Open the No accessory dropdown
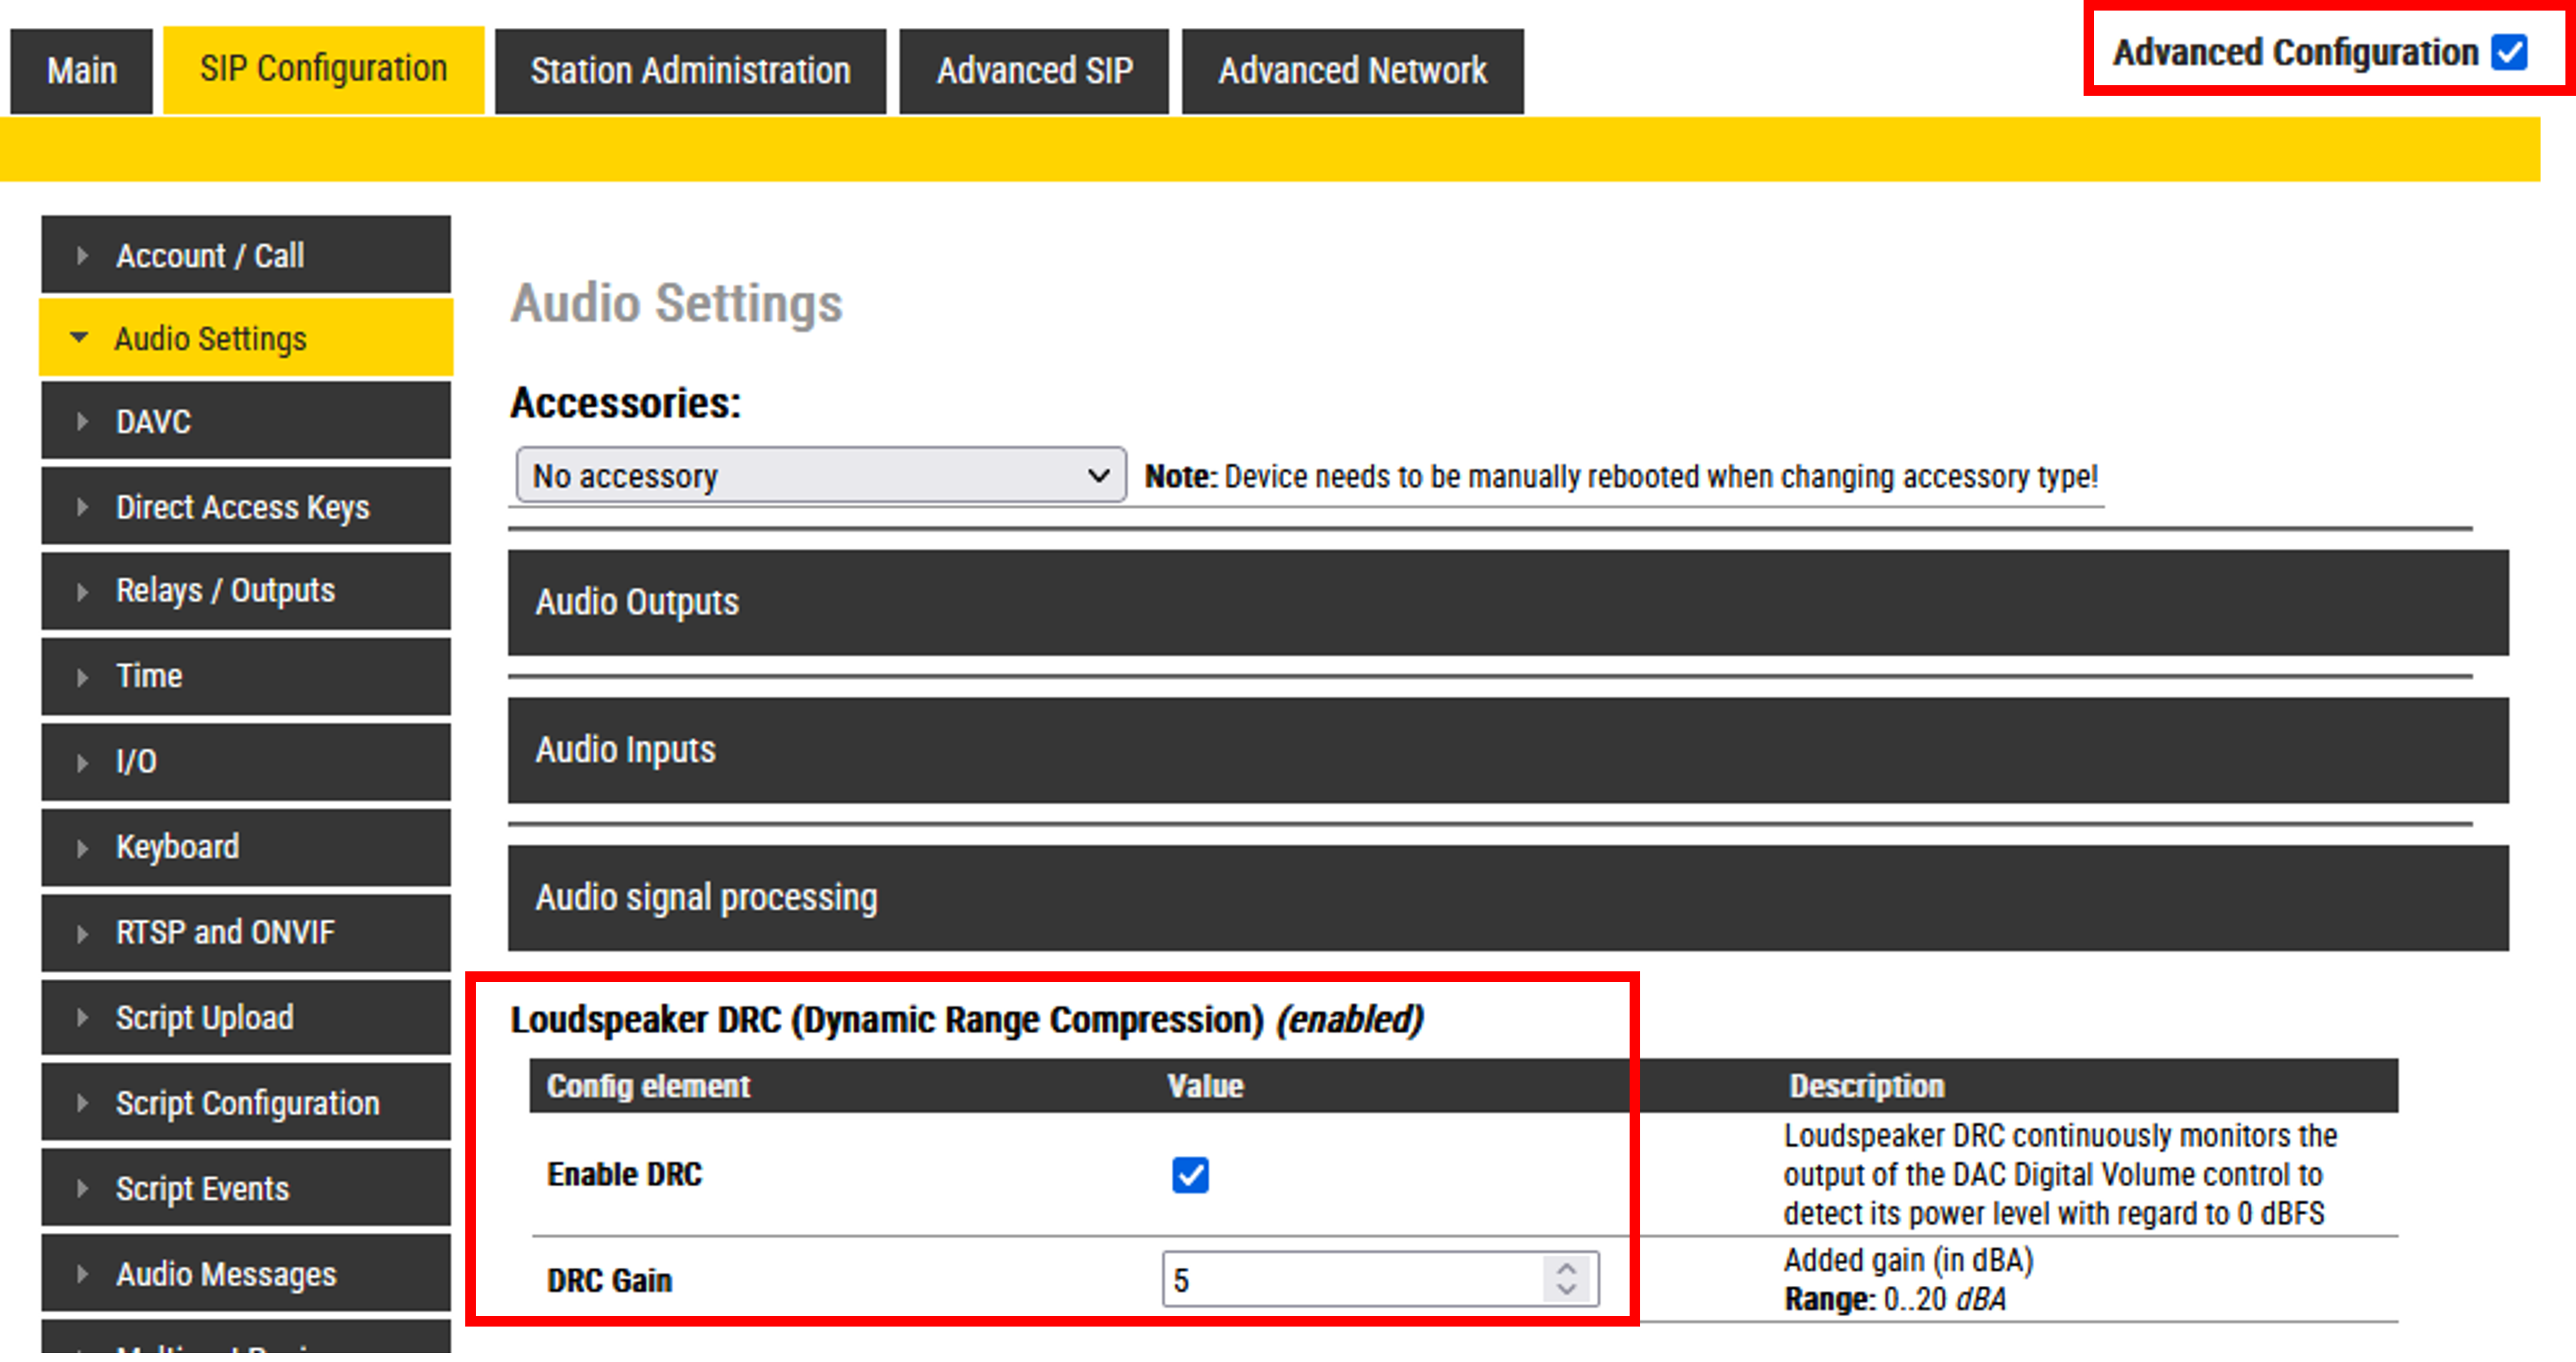 pyautogui.click(x=820, y=476)
